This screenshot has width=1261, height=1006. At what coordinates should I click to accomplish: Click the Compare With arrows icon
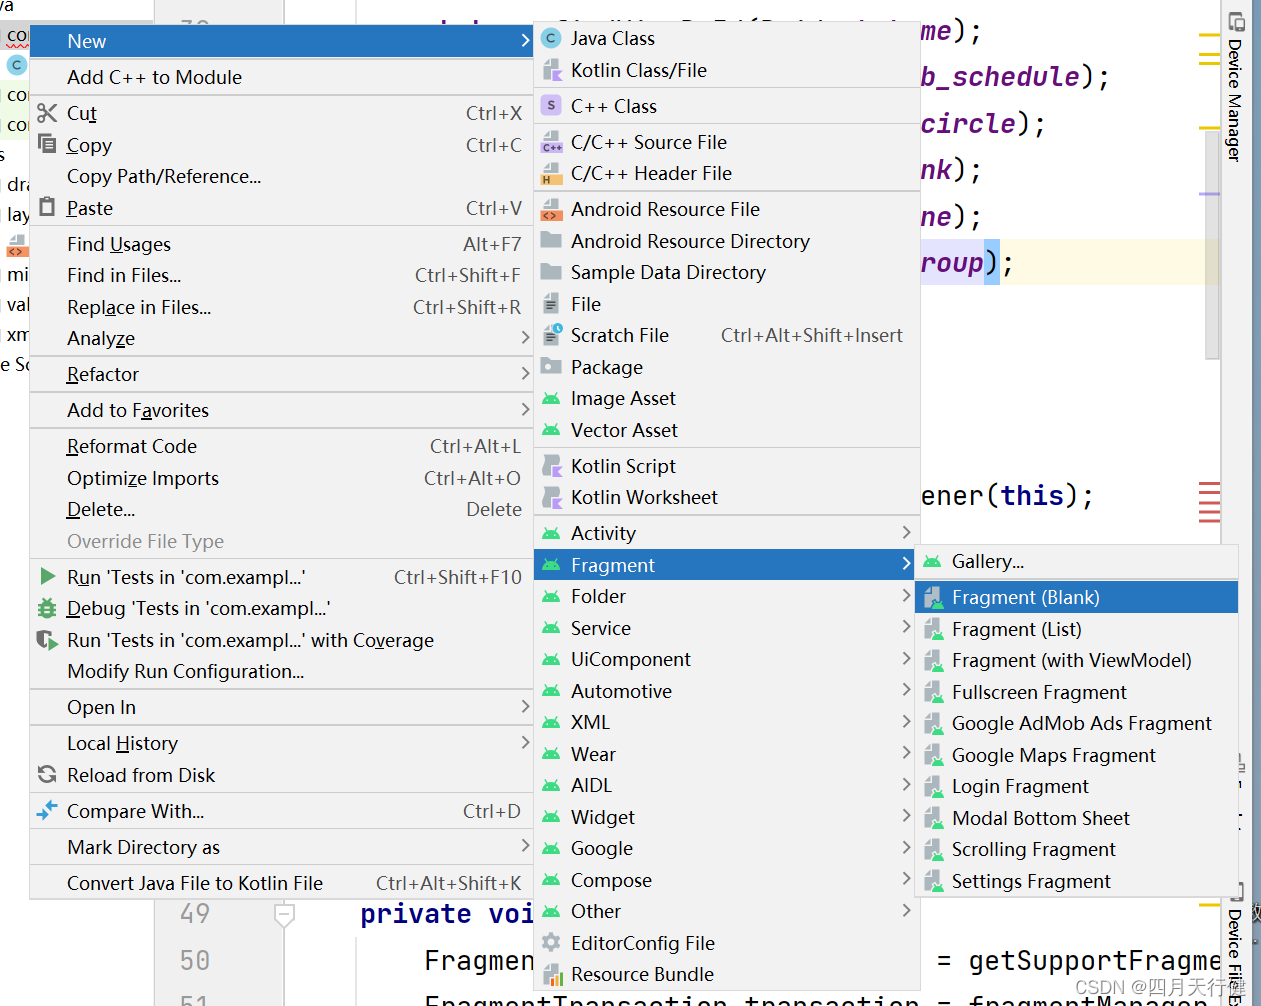pyautogui.click(x=47, y=811)
